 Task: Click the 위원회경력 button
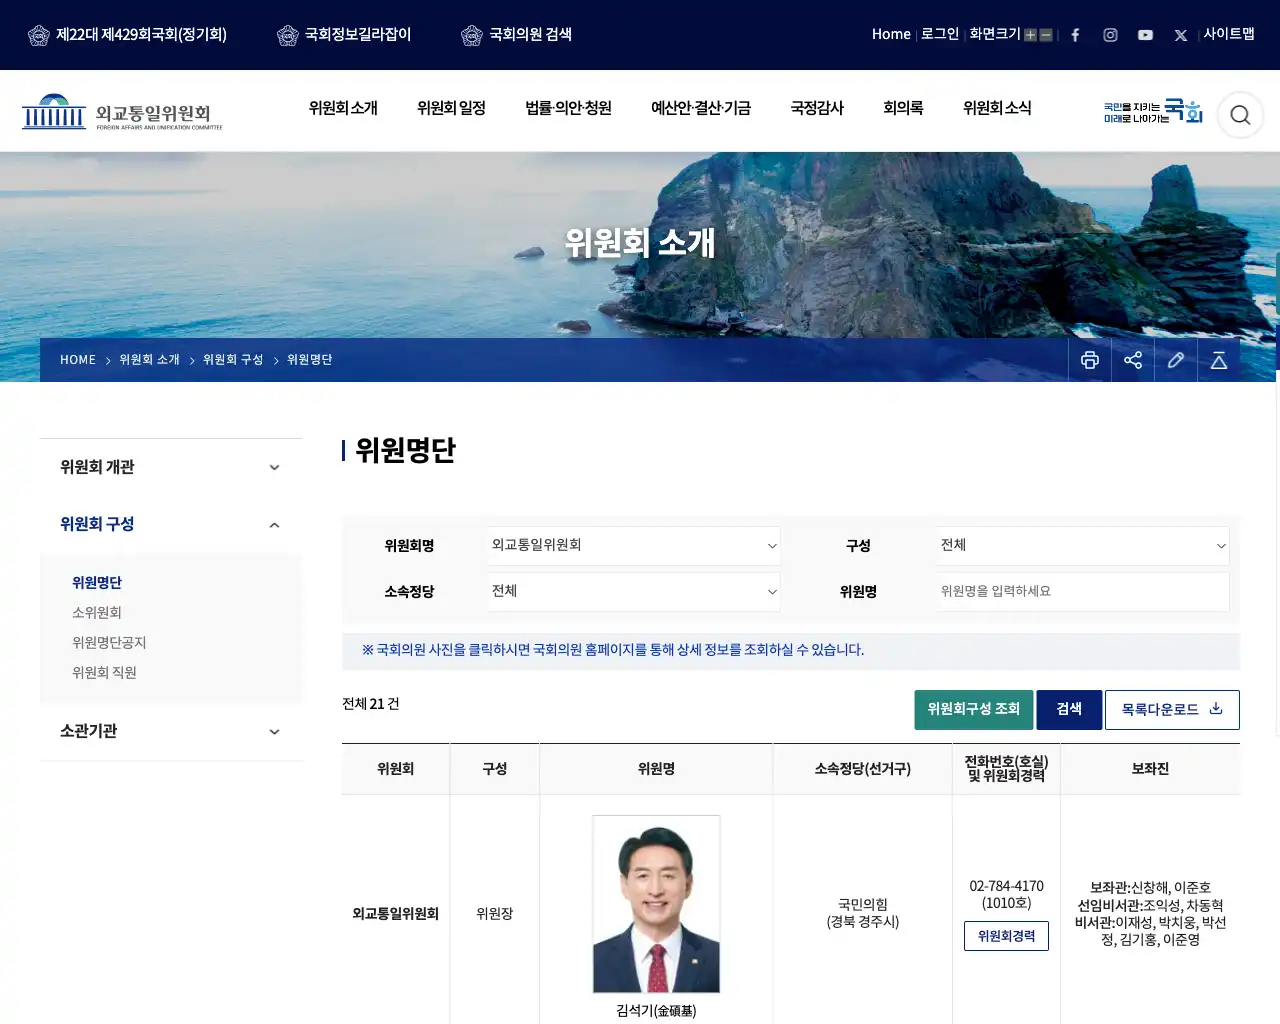coord(1006,936)
